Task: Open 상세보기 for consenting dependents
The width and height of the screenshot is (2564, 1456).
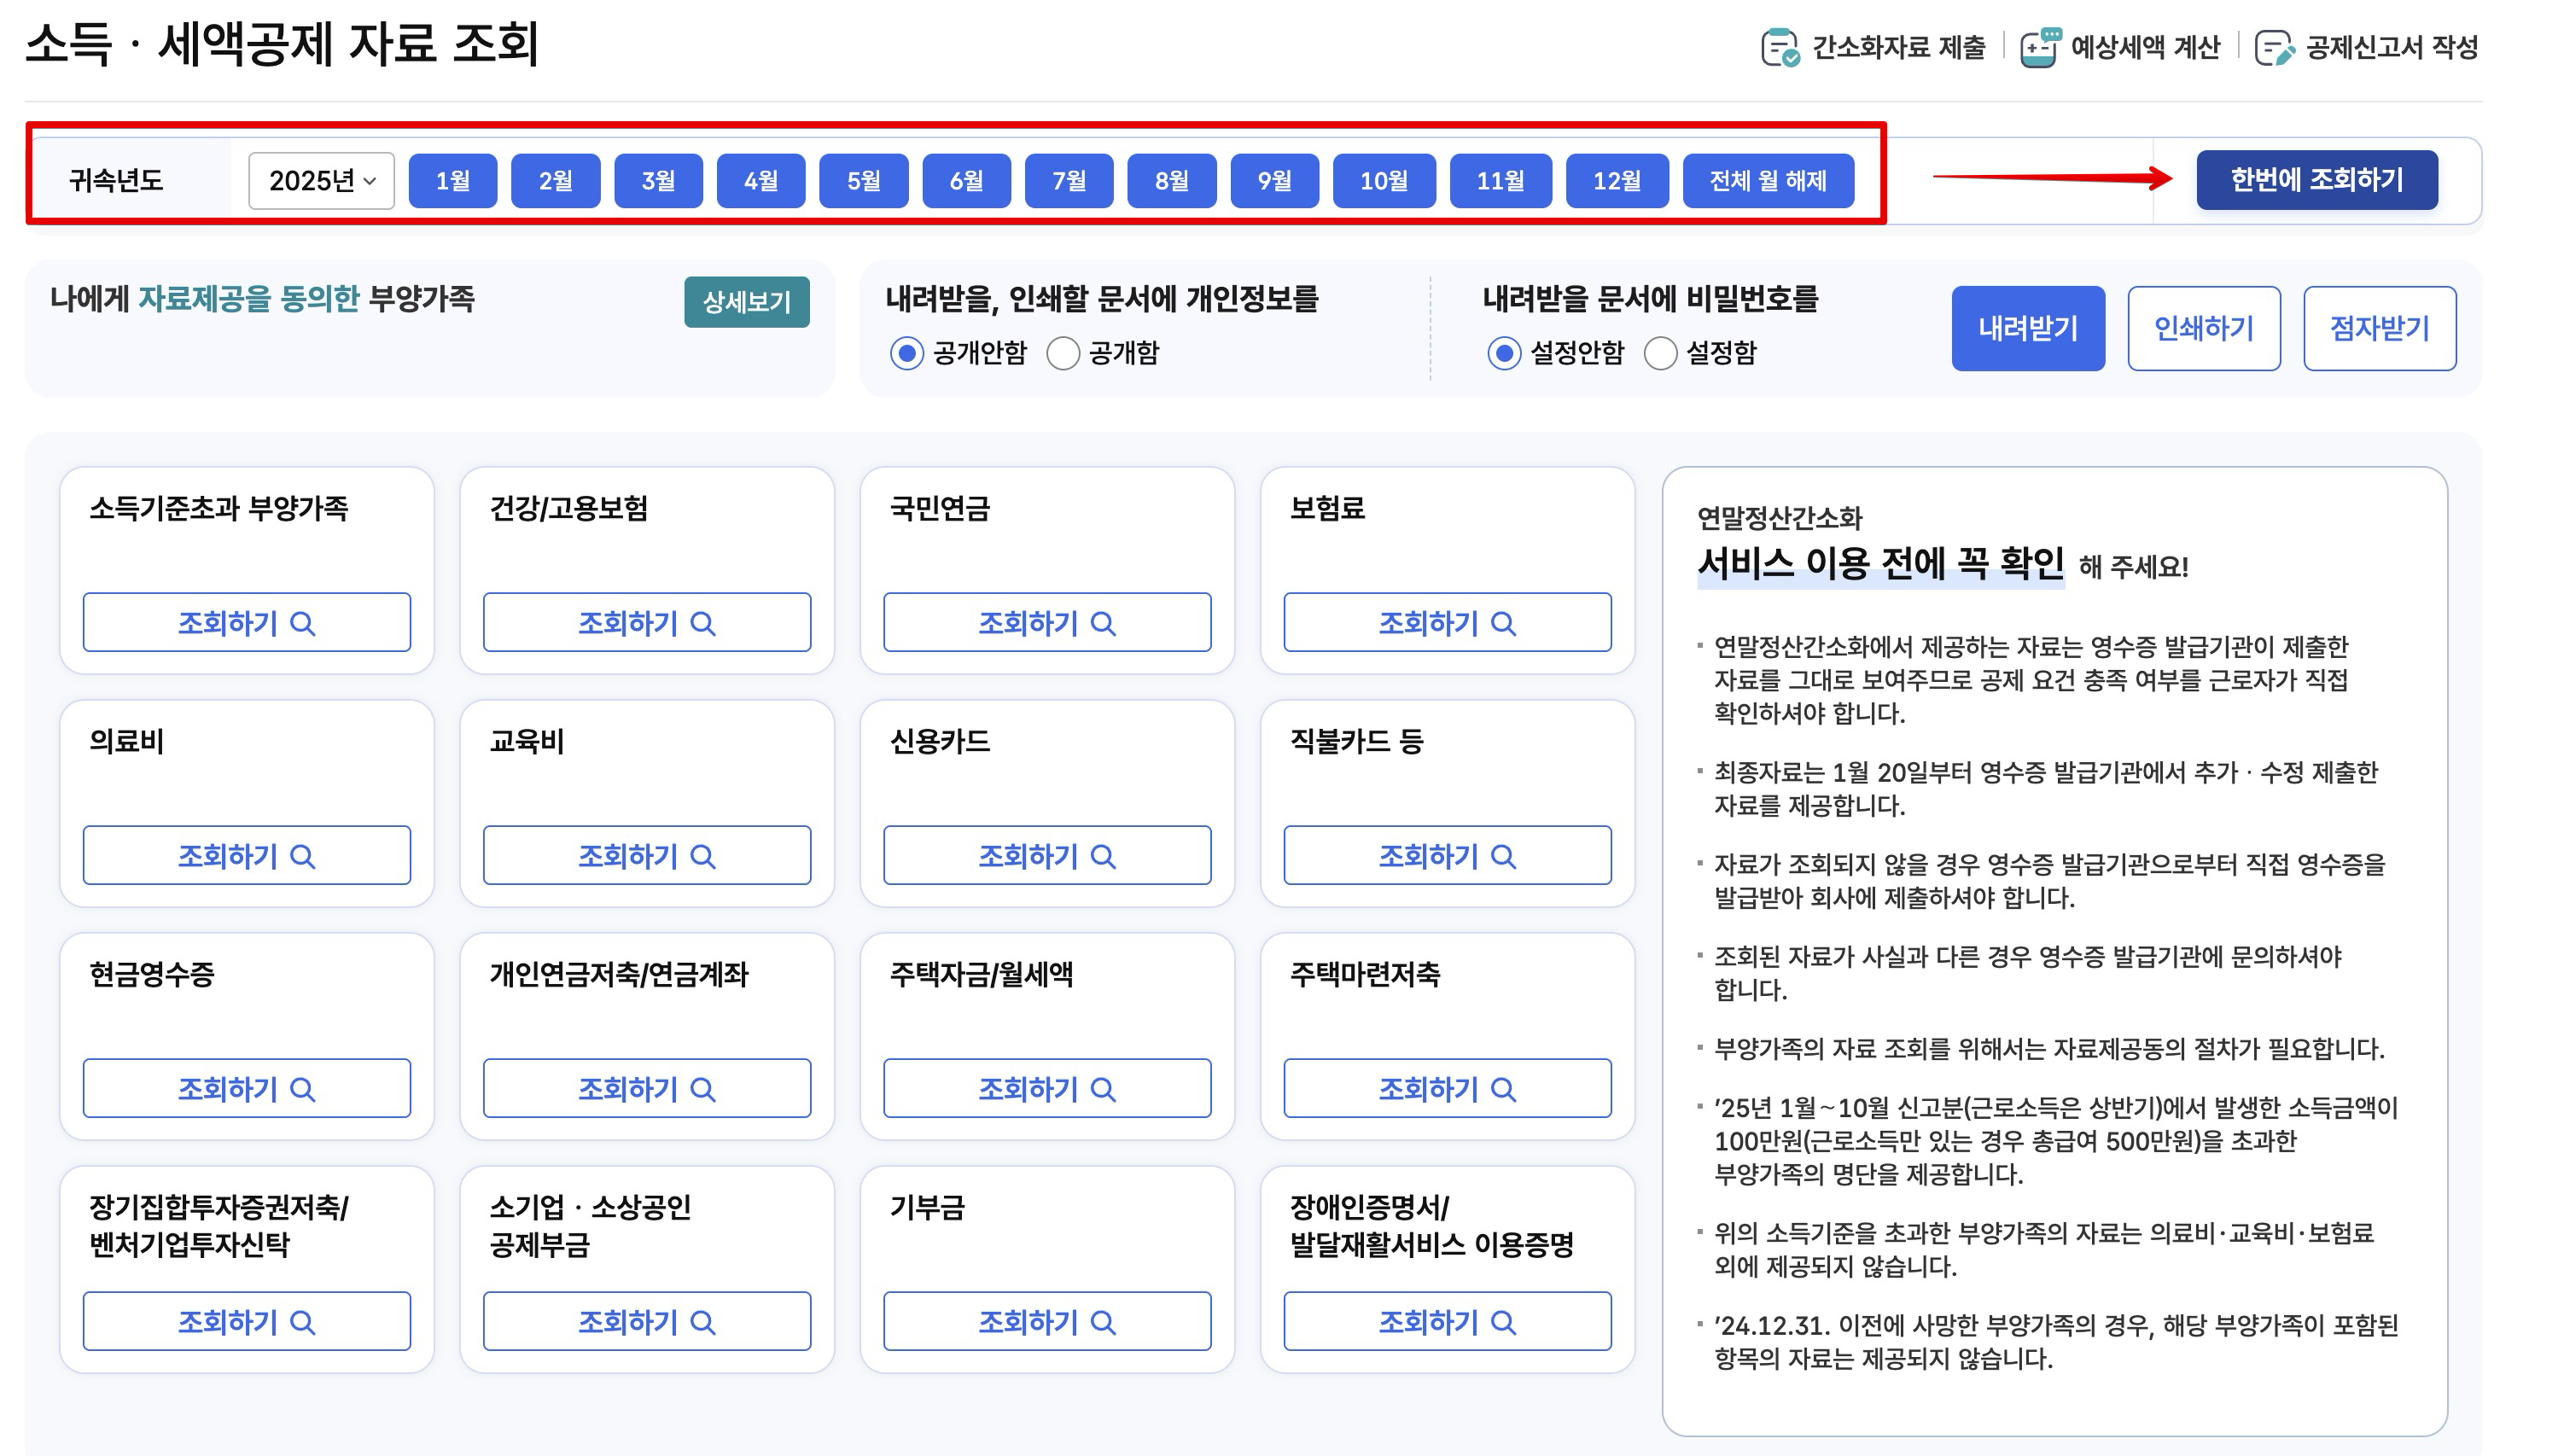Action: pyautogui.click(x=746, y=302)
